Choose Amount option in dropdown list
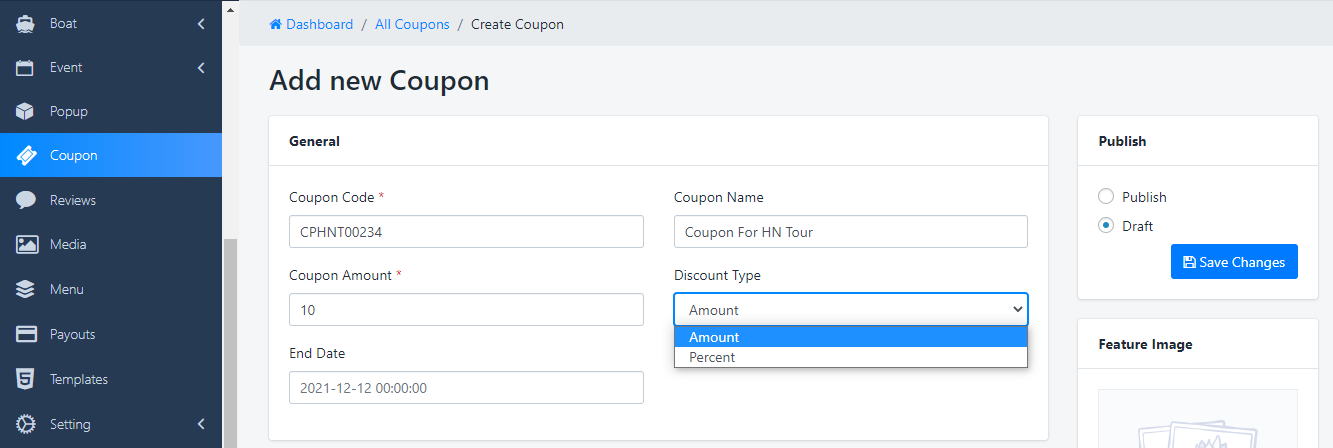Viewport: 1333px width, 448px height. tap(714, 337)
